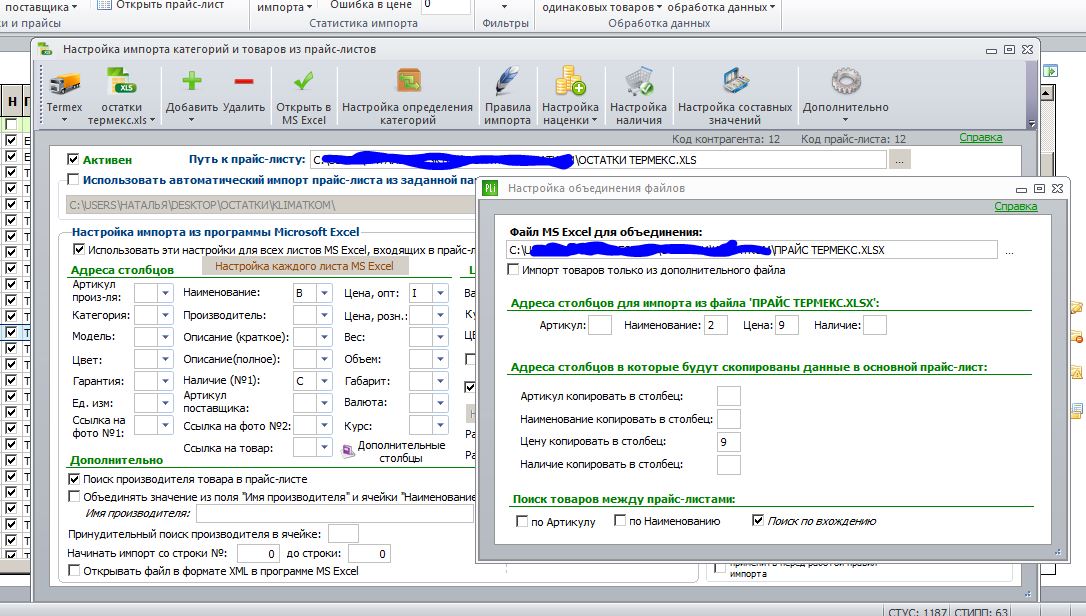Toggle Поиск производителя товара в прайс-листе
The width and height of the screenshot is (1086, 616).
tap(74, 479)
